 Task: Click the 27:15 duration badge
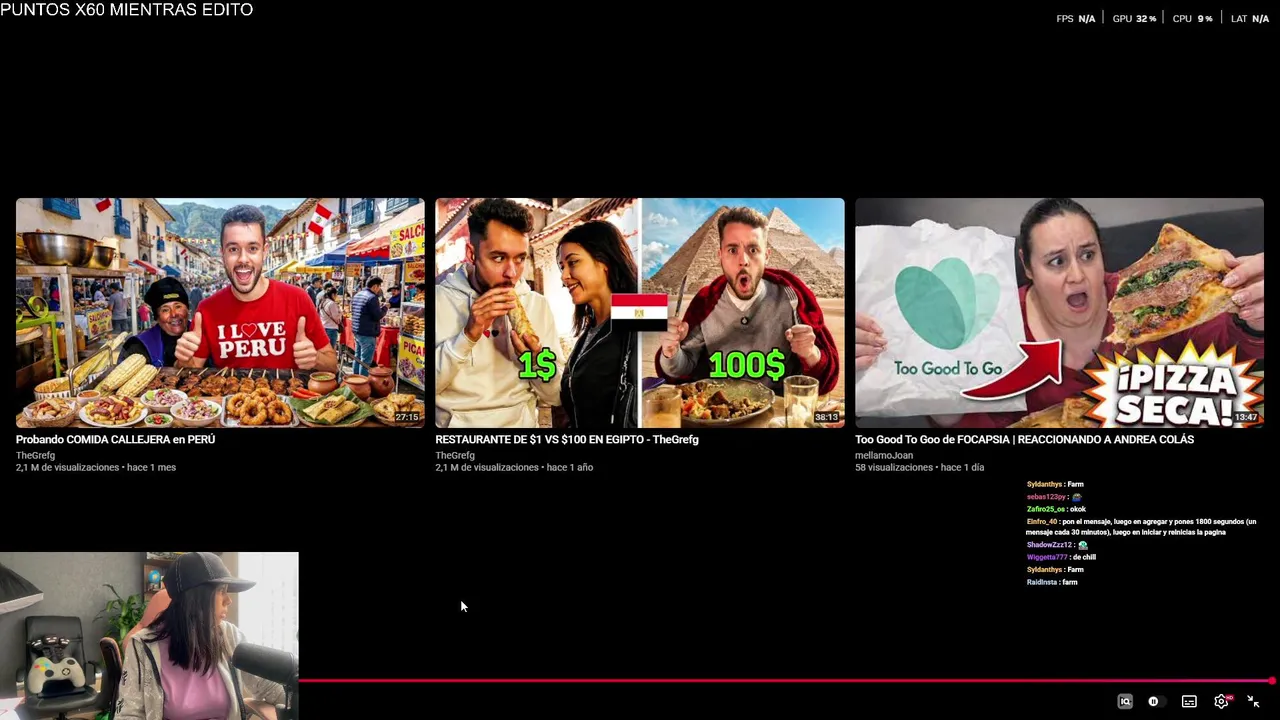tap(406, 417)
